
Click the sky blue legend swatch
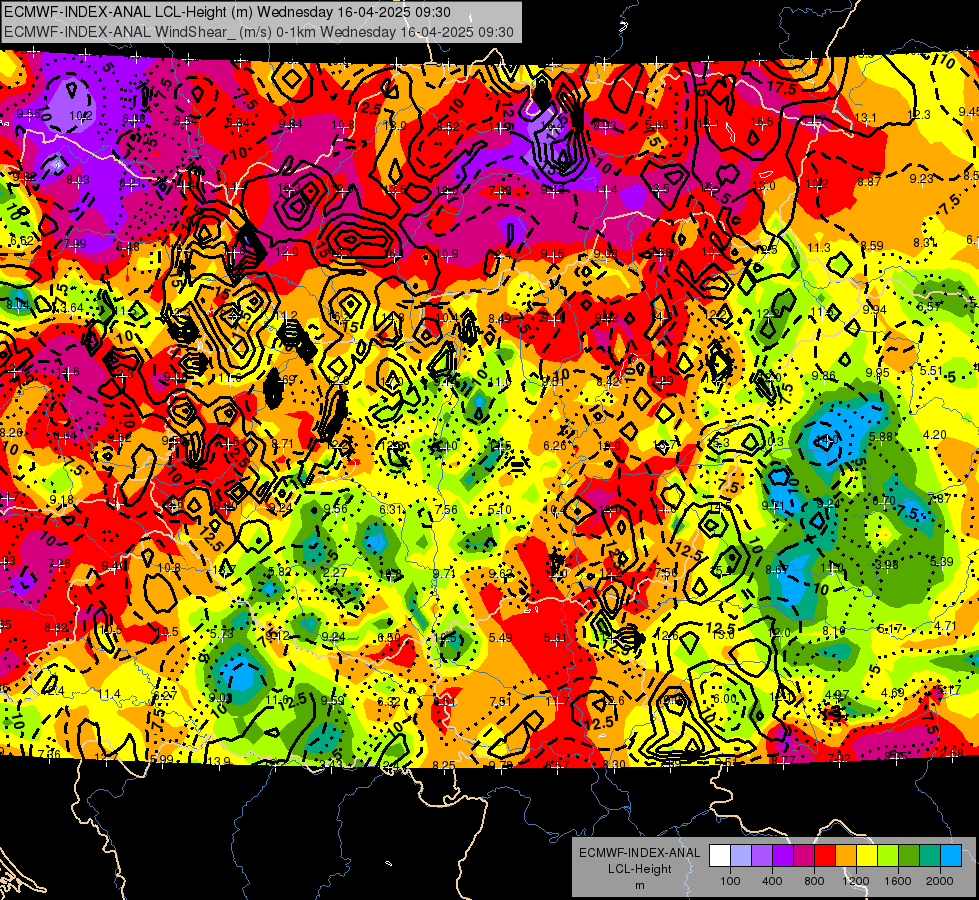951,855
